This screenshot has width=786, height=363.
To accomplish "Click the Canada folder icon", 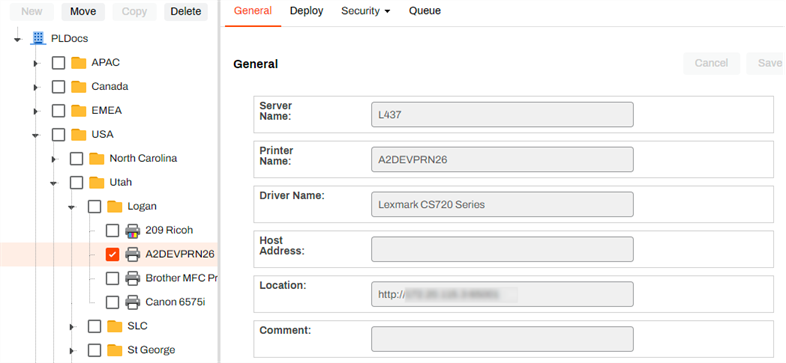I will (x=79, y=87).
